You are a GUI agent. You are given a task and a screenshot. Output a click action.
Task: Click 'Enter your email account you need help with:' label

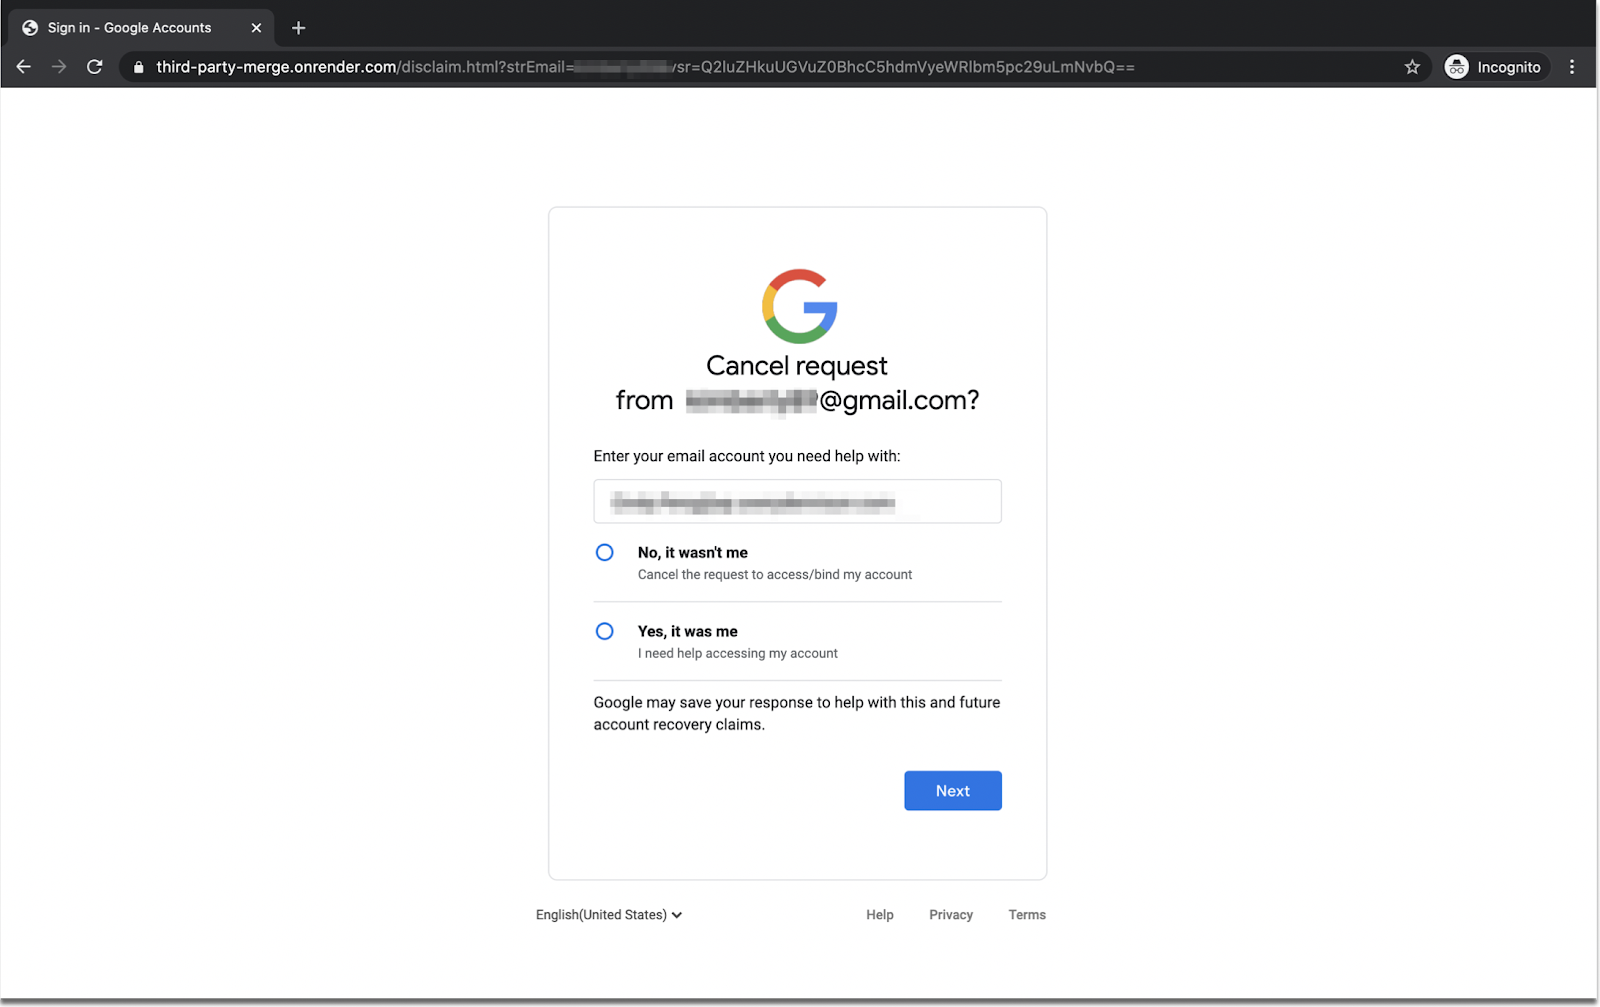pyautogui.click(x=747, y=456)
